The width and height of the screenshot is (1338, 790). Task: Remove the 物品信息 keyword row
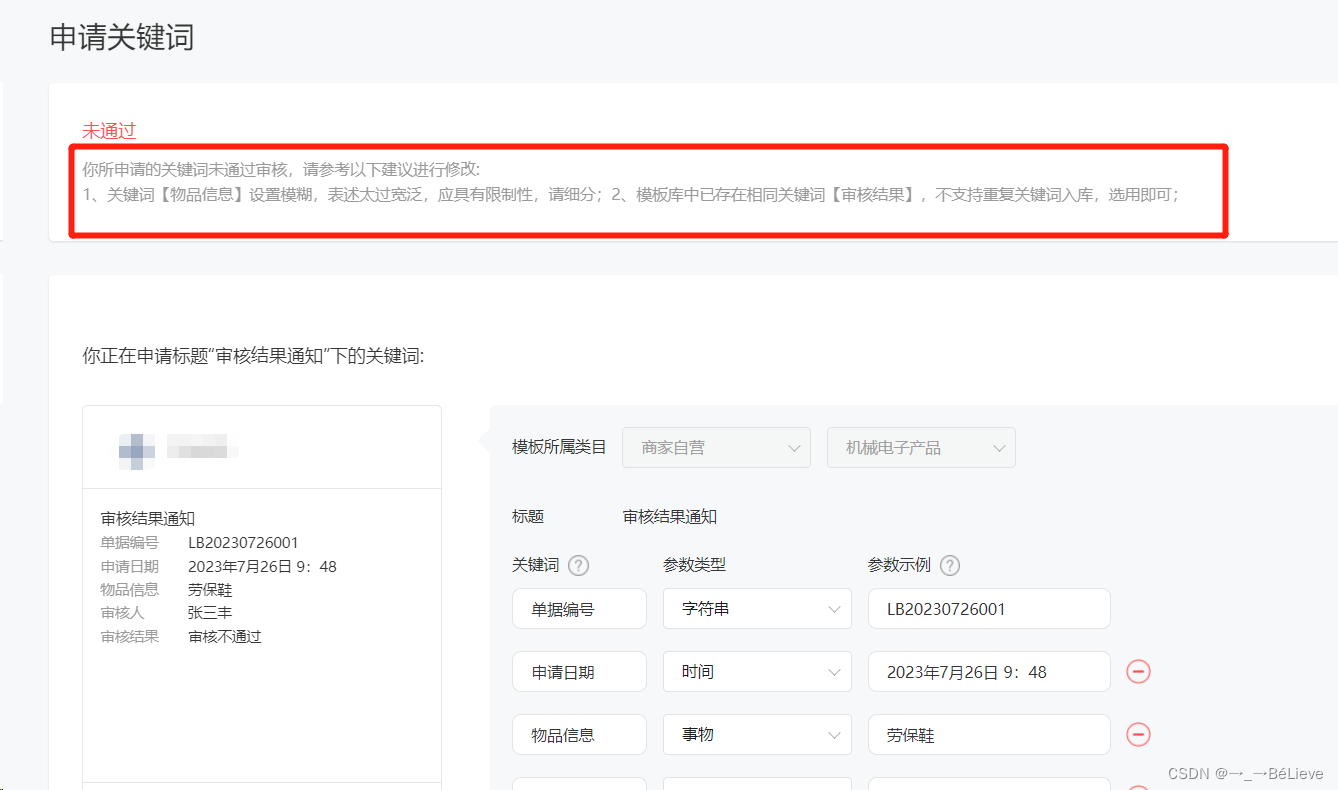[1138, 734]
